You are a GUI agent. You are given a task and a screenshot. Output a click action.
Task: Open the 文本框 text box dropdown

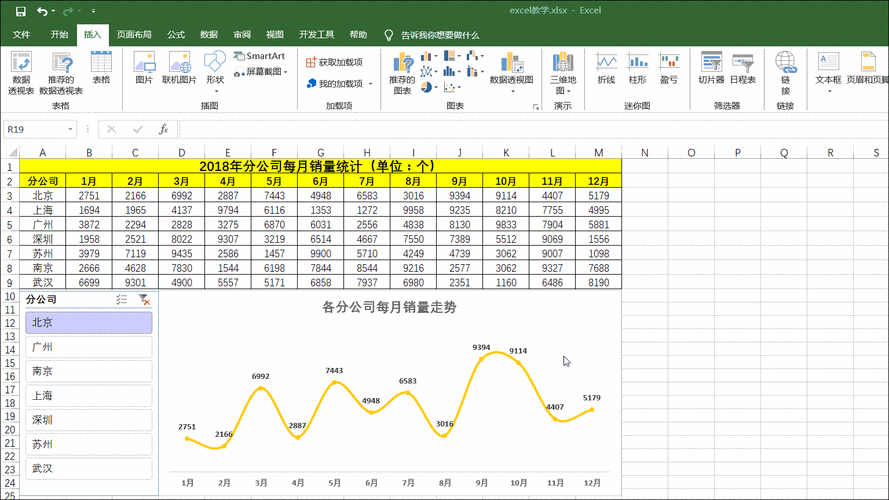[x=828, y=71]
